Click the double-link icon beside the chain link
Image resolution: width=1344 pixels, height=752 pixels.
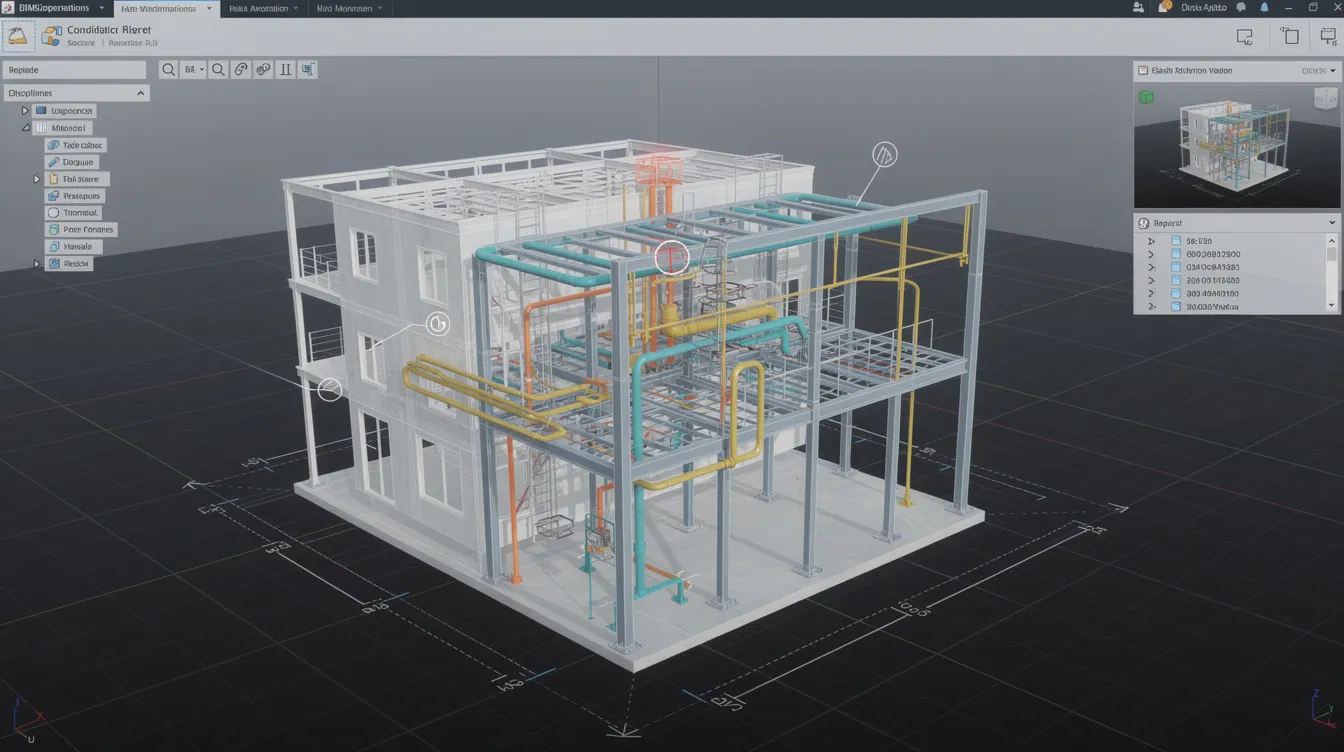click(x=263, y=70)
